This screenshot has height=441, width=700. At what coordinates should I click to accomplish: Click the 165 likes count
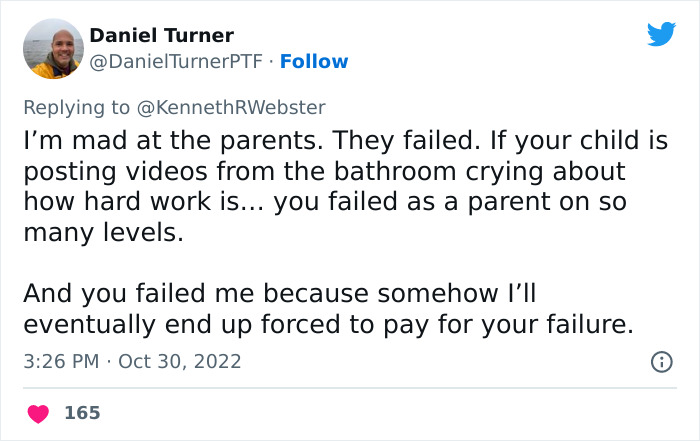pos(82,413)
